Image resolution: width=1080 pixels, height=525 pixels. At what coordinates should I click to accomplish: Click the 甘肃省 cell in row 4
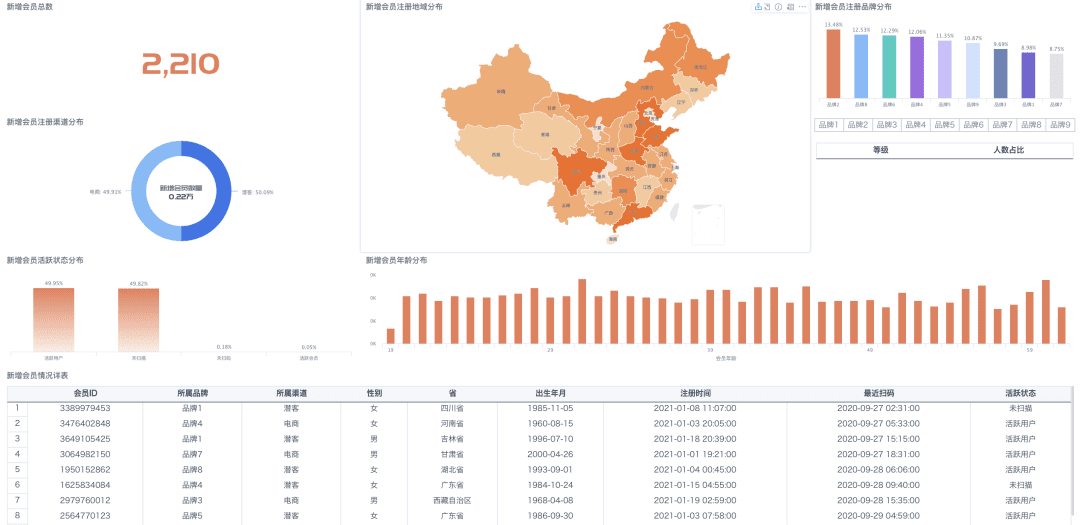(453, 454)
